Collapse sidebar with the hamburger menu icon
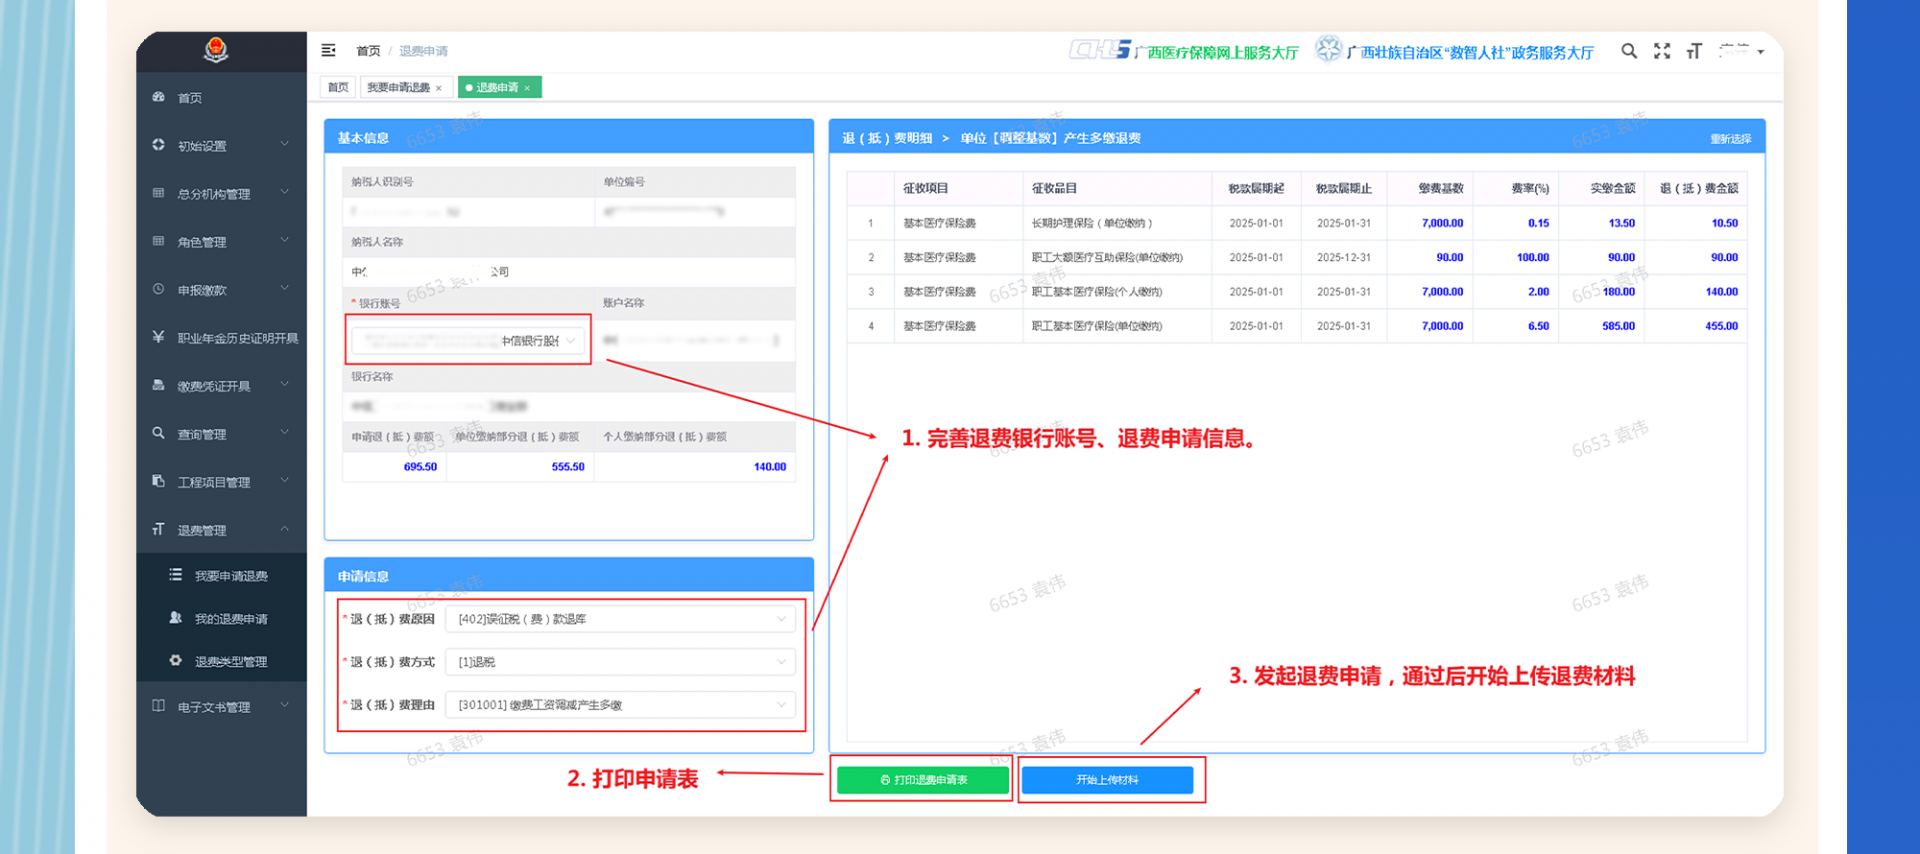This screenshot has width=1920, height=854. (x=328, y=50)
